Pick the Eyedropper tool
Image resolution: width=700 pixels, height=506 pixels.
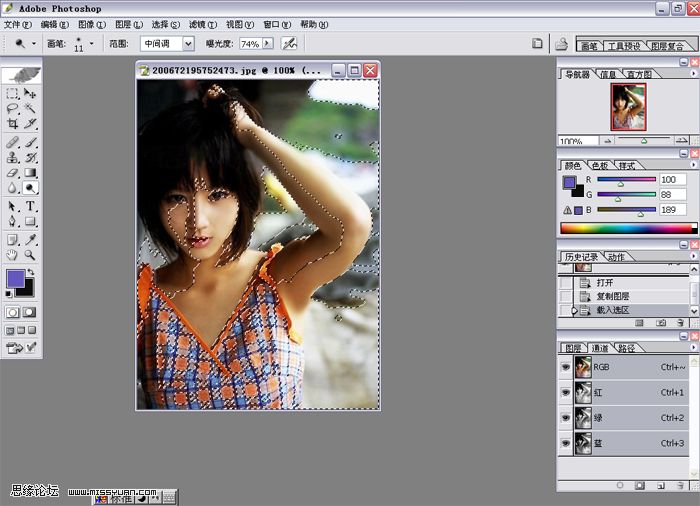click(x=30, y=240)
